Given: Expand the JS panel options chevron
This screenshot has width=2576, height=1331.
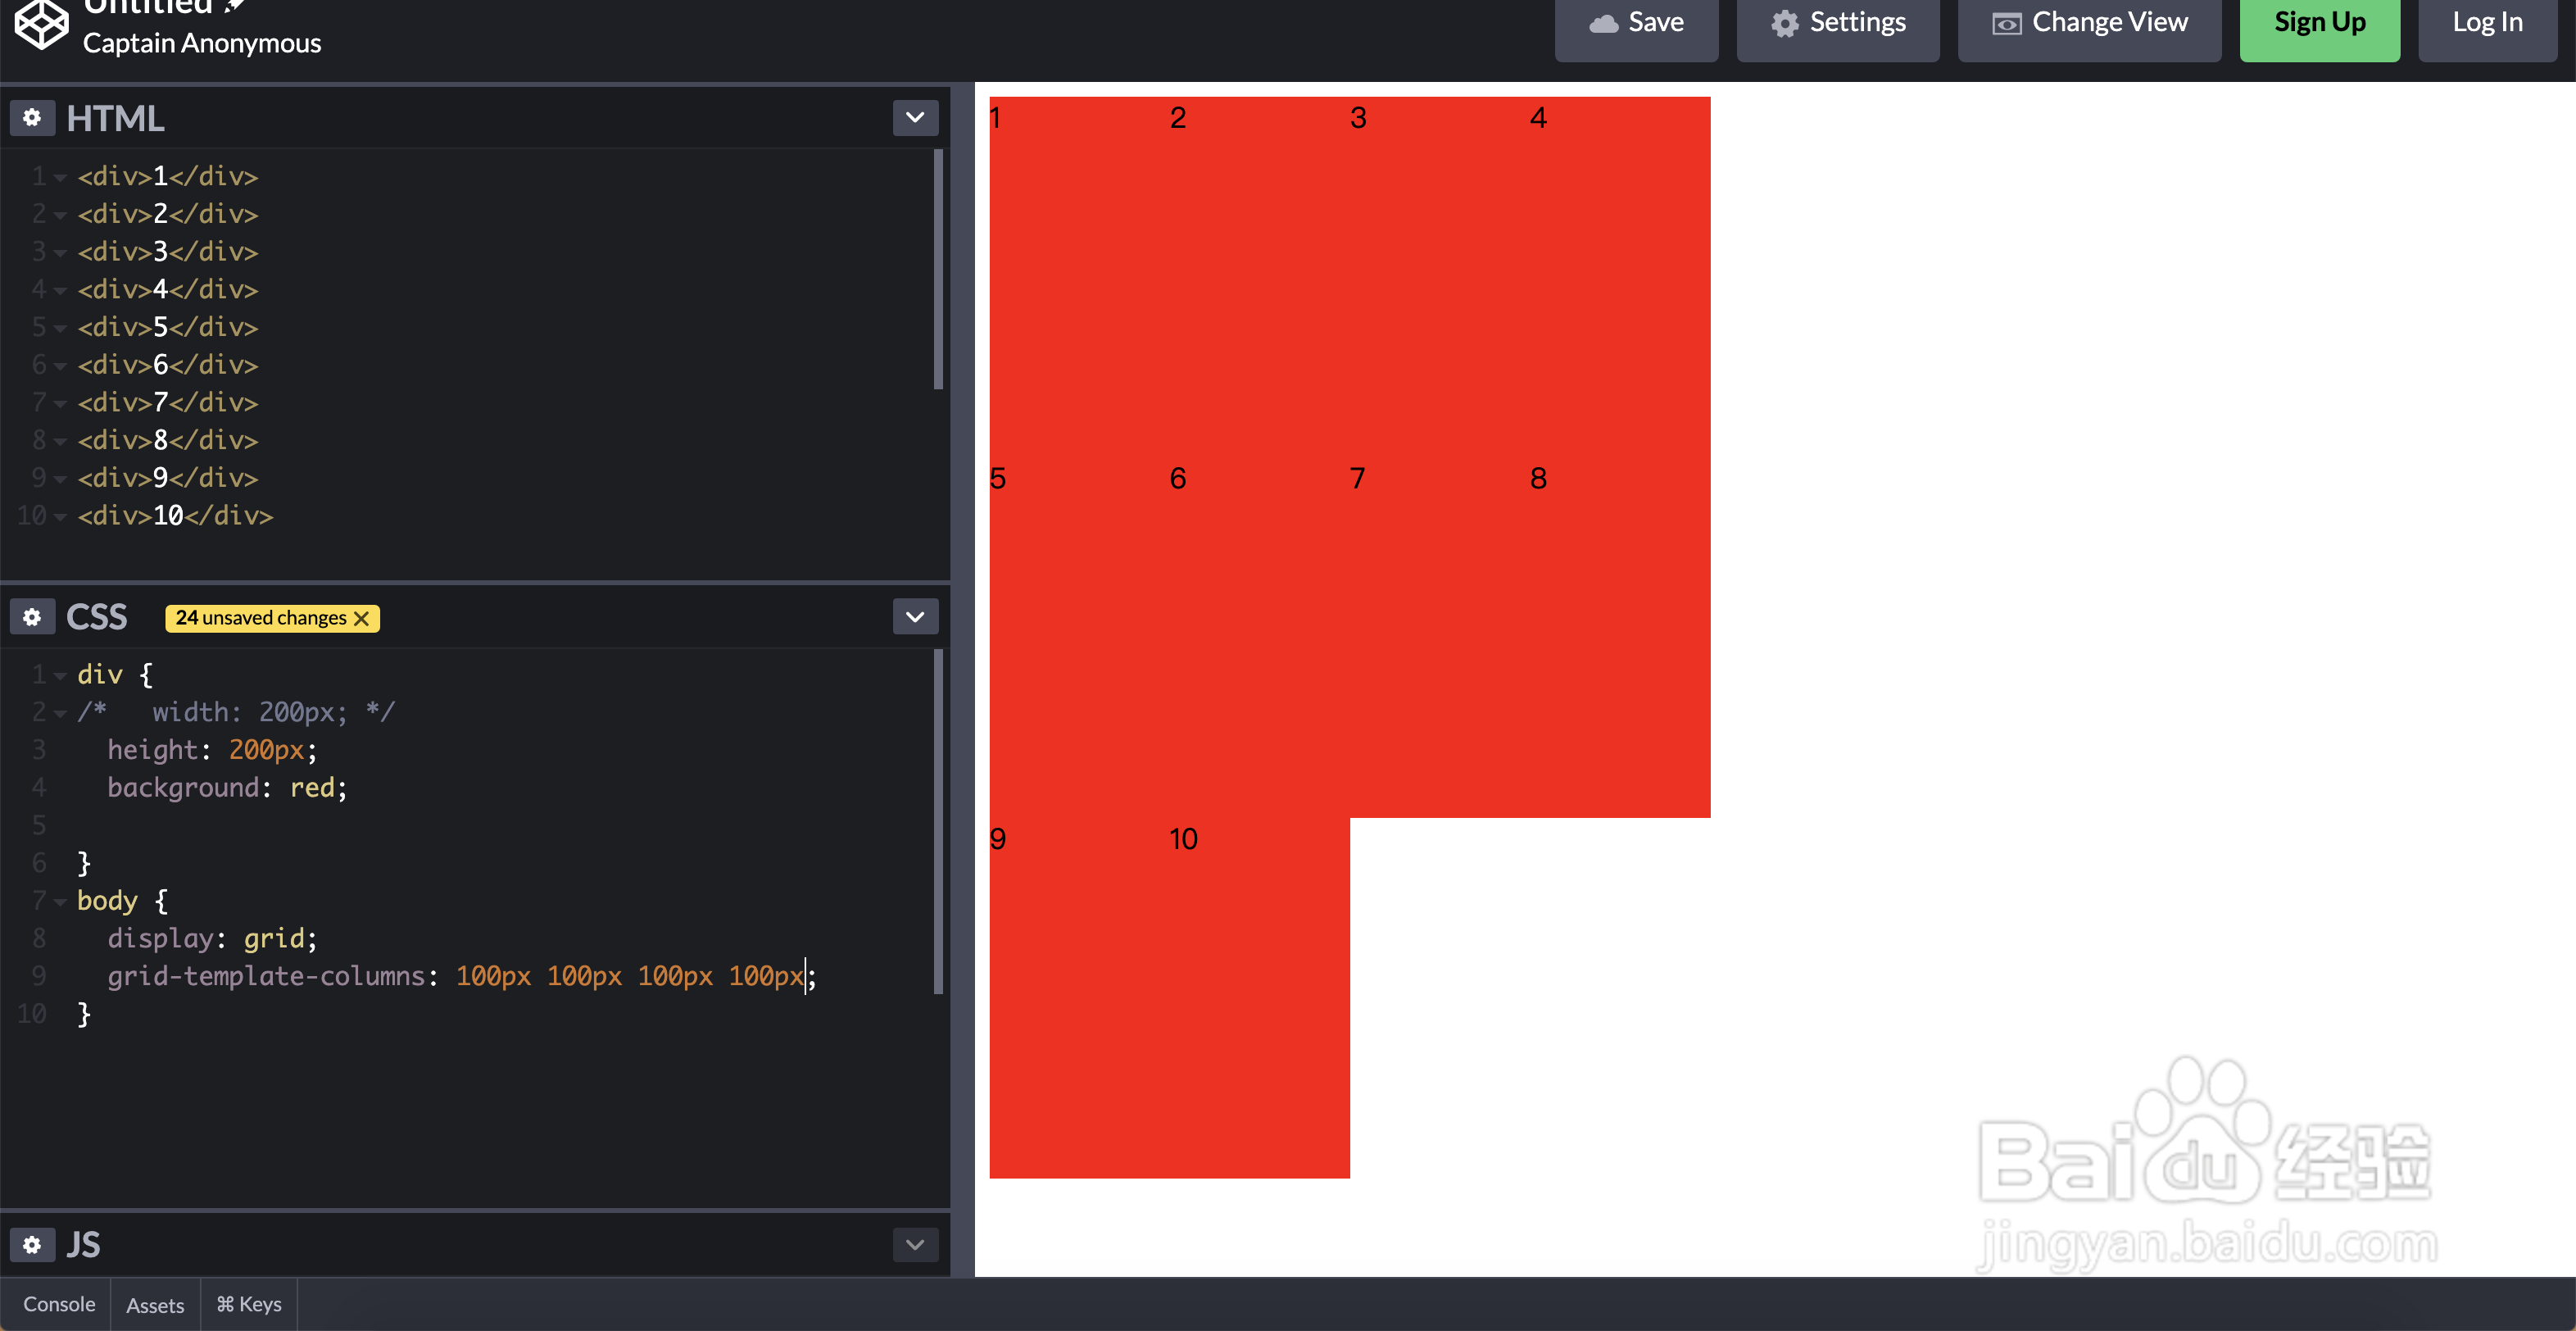Looking at the screenshot, I should point(914,1245).
